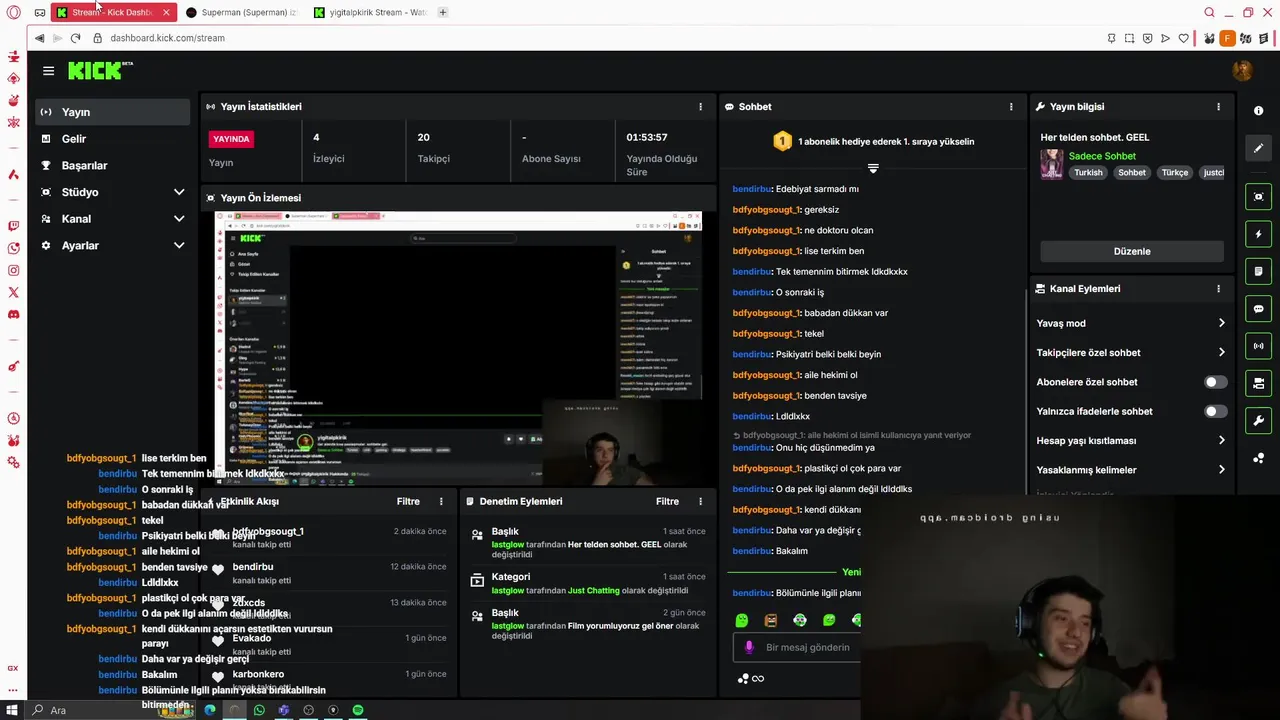This screenshot has width=1280, height=720.
Task: Open Denetim Eylemleri panel three-dot menu
Action: click(700, 501)
